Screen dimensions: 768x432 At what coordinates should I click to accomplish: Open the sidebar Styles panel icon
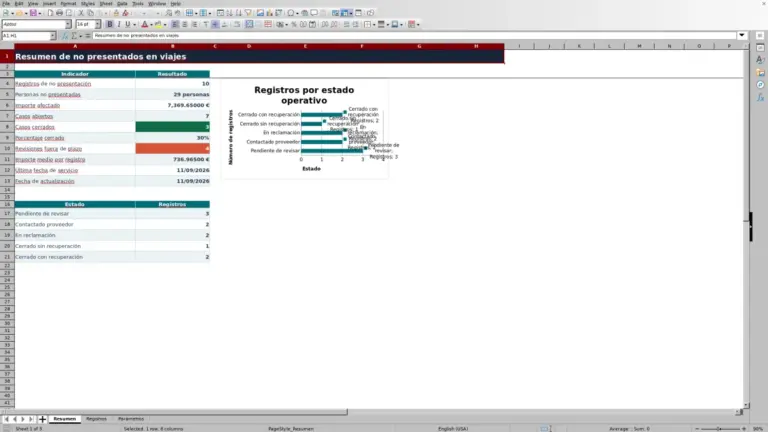coord(760,60)
